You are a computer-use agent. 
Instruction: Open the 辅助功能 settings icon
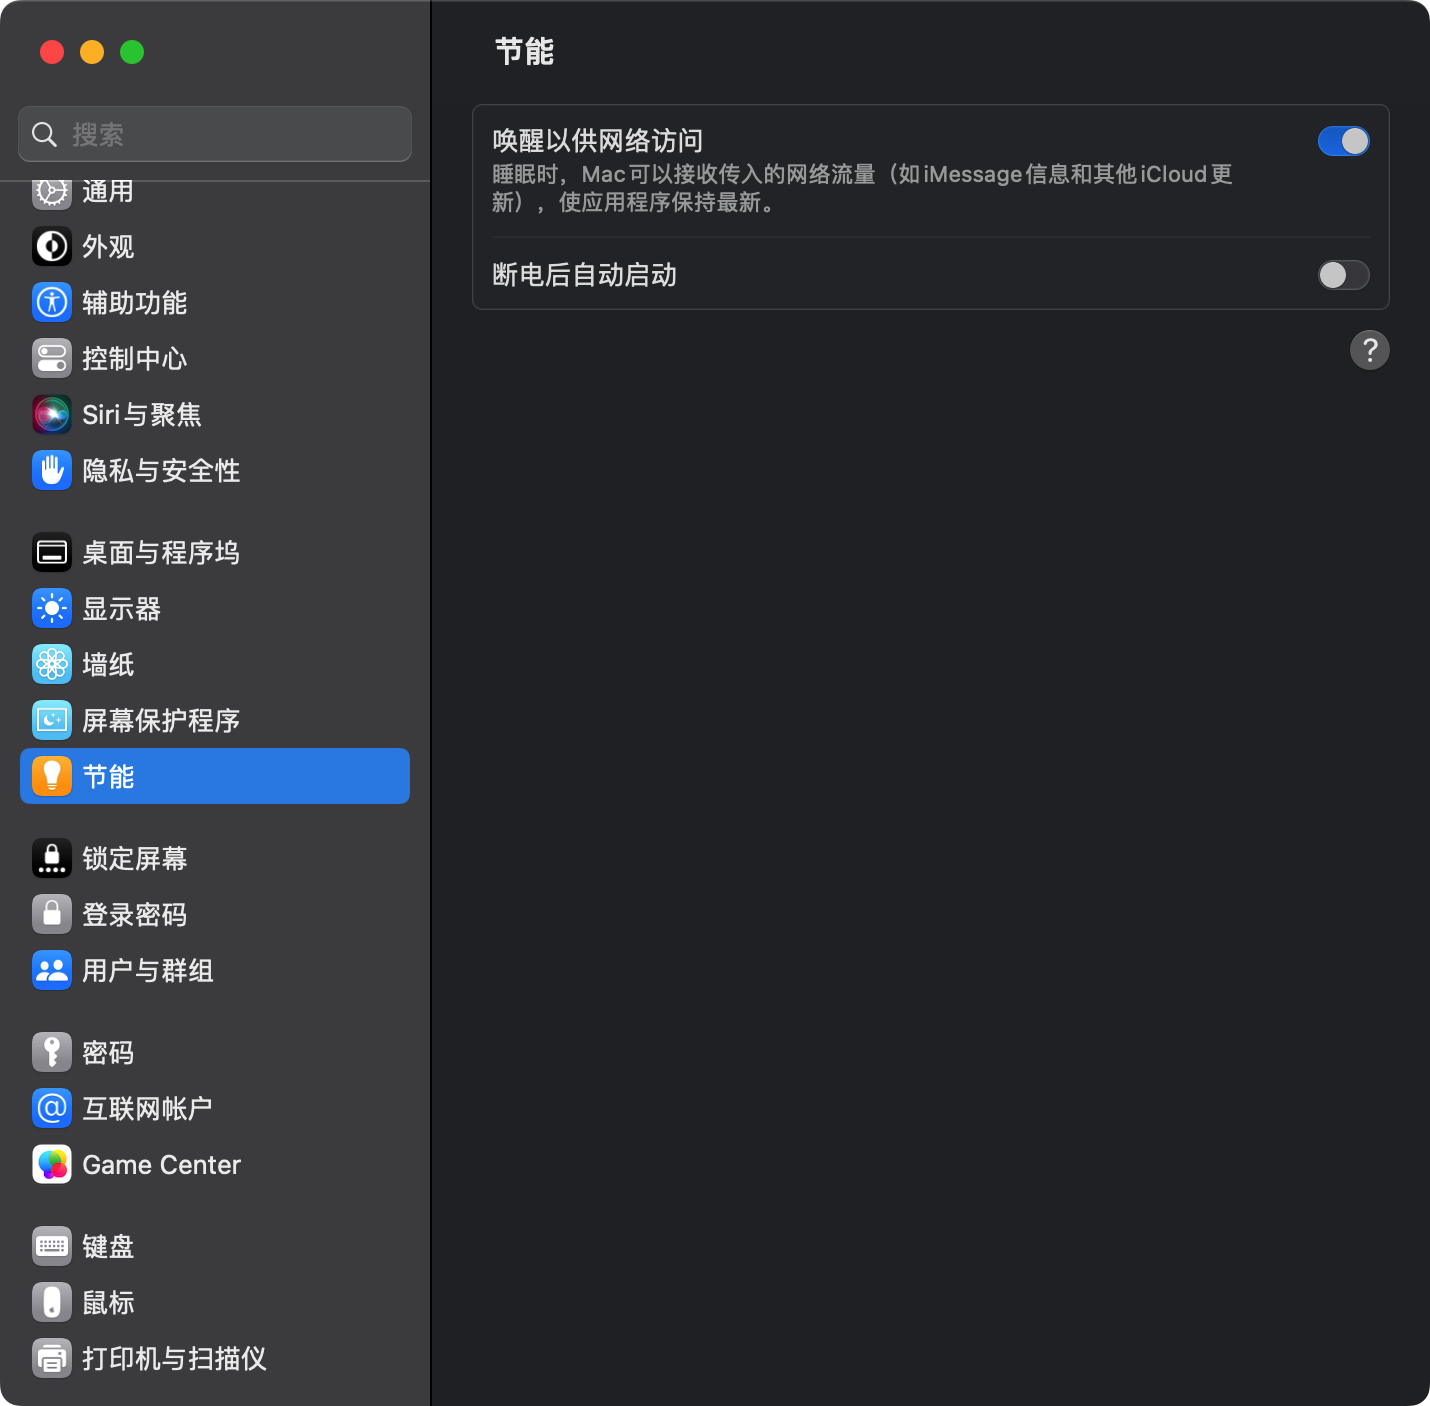[x=52, y=302]
